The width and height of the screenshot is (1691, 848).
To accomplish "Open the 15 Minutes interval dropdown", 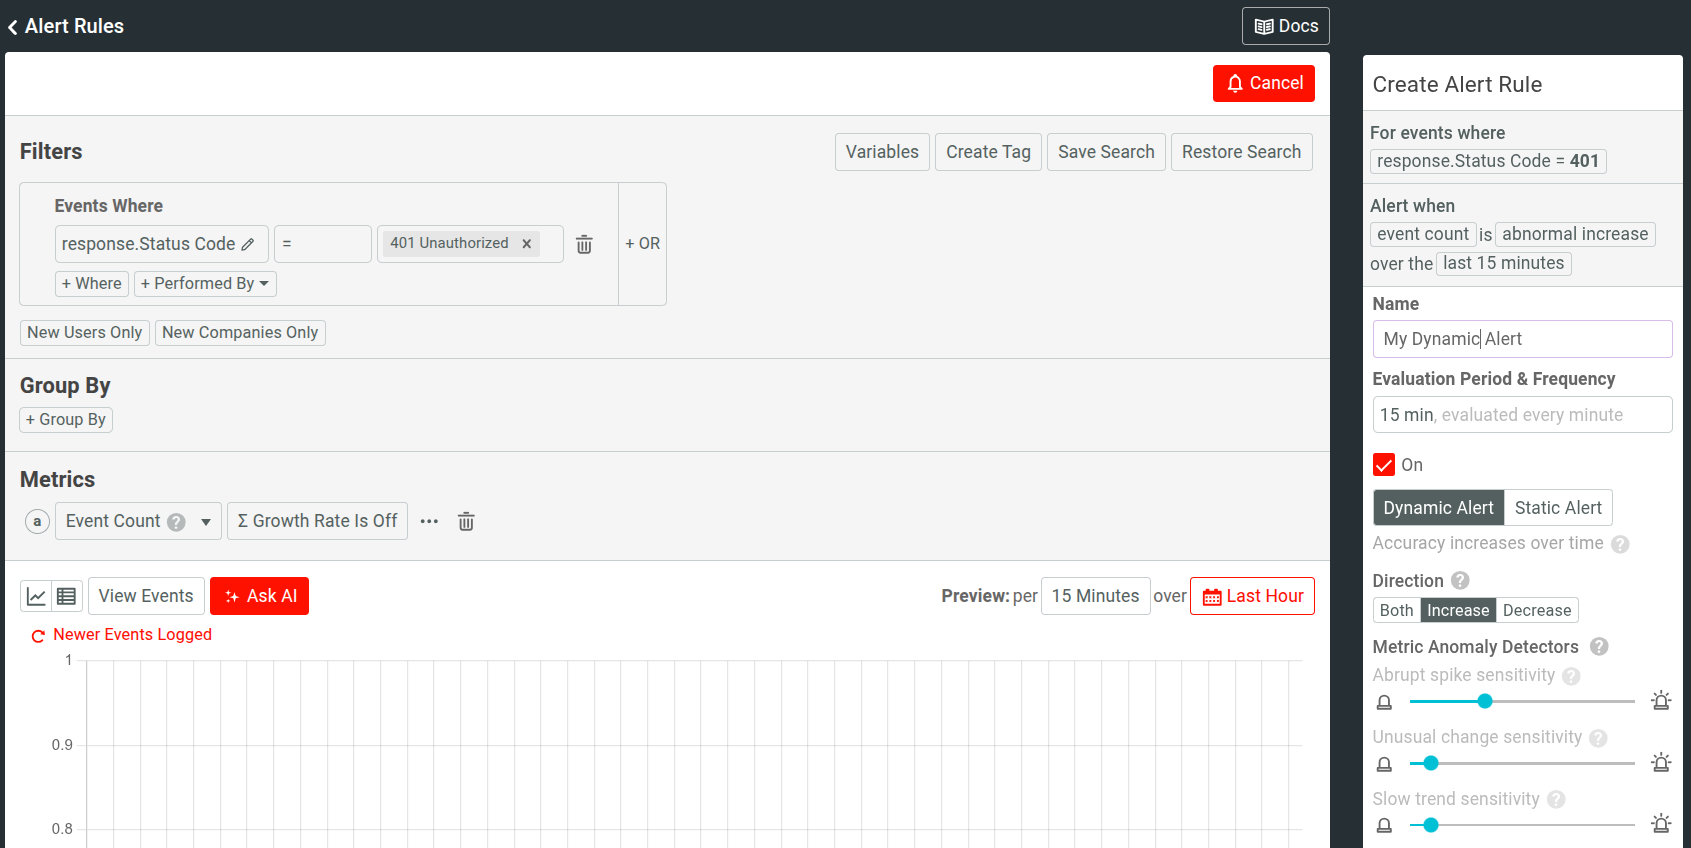I will (1095, 596).
